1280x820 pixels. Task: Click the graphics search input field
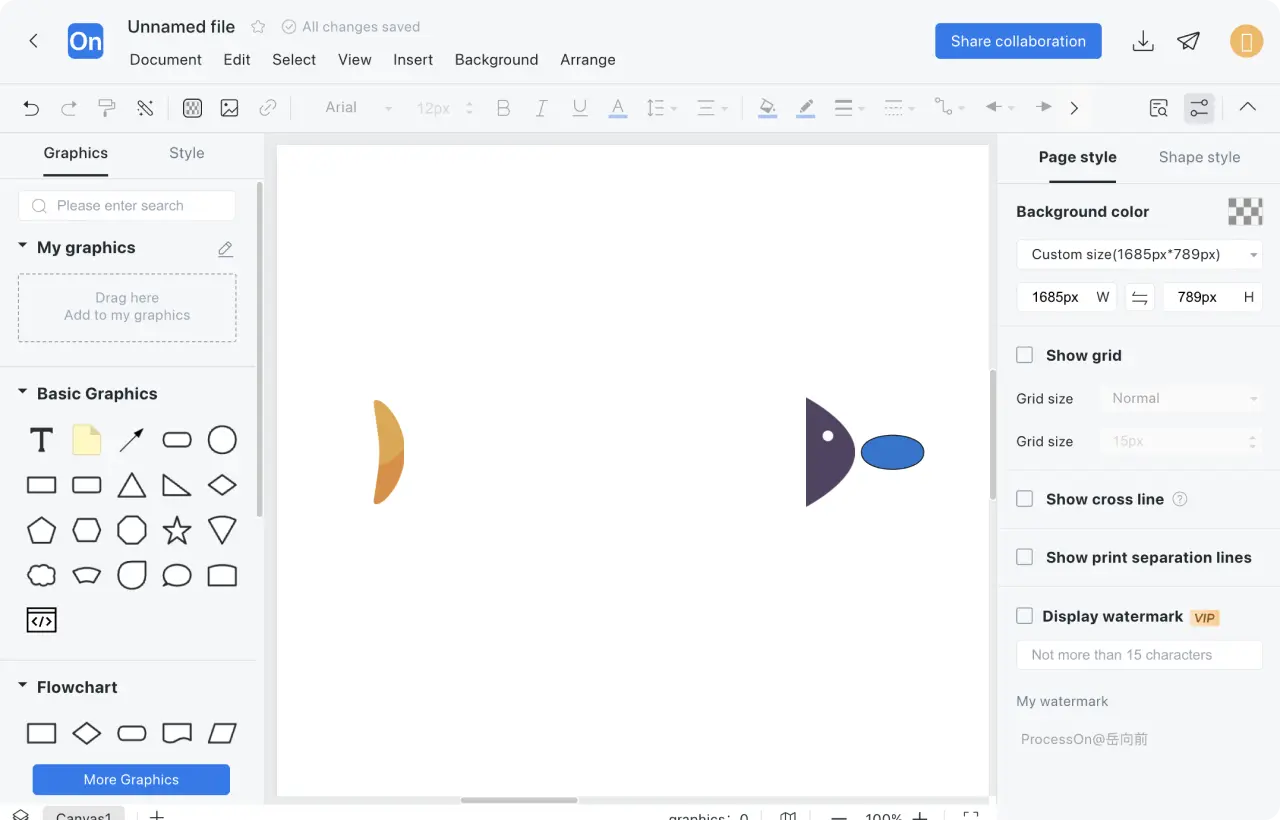127,206
